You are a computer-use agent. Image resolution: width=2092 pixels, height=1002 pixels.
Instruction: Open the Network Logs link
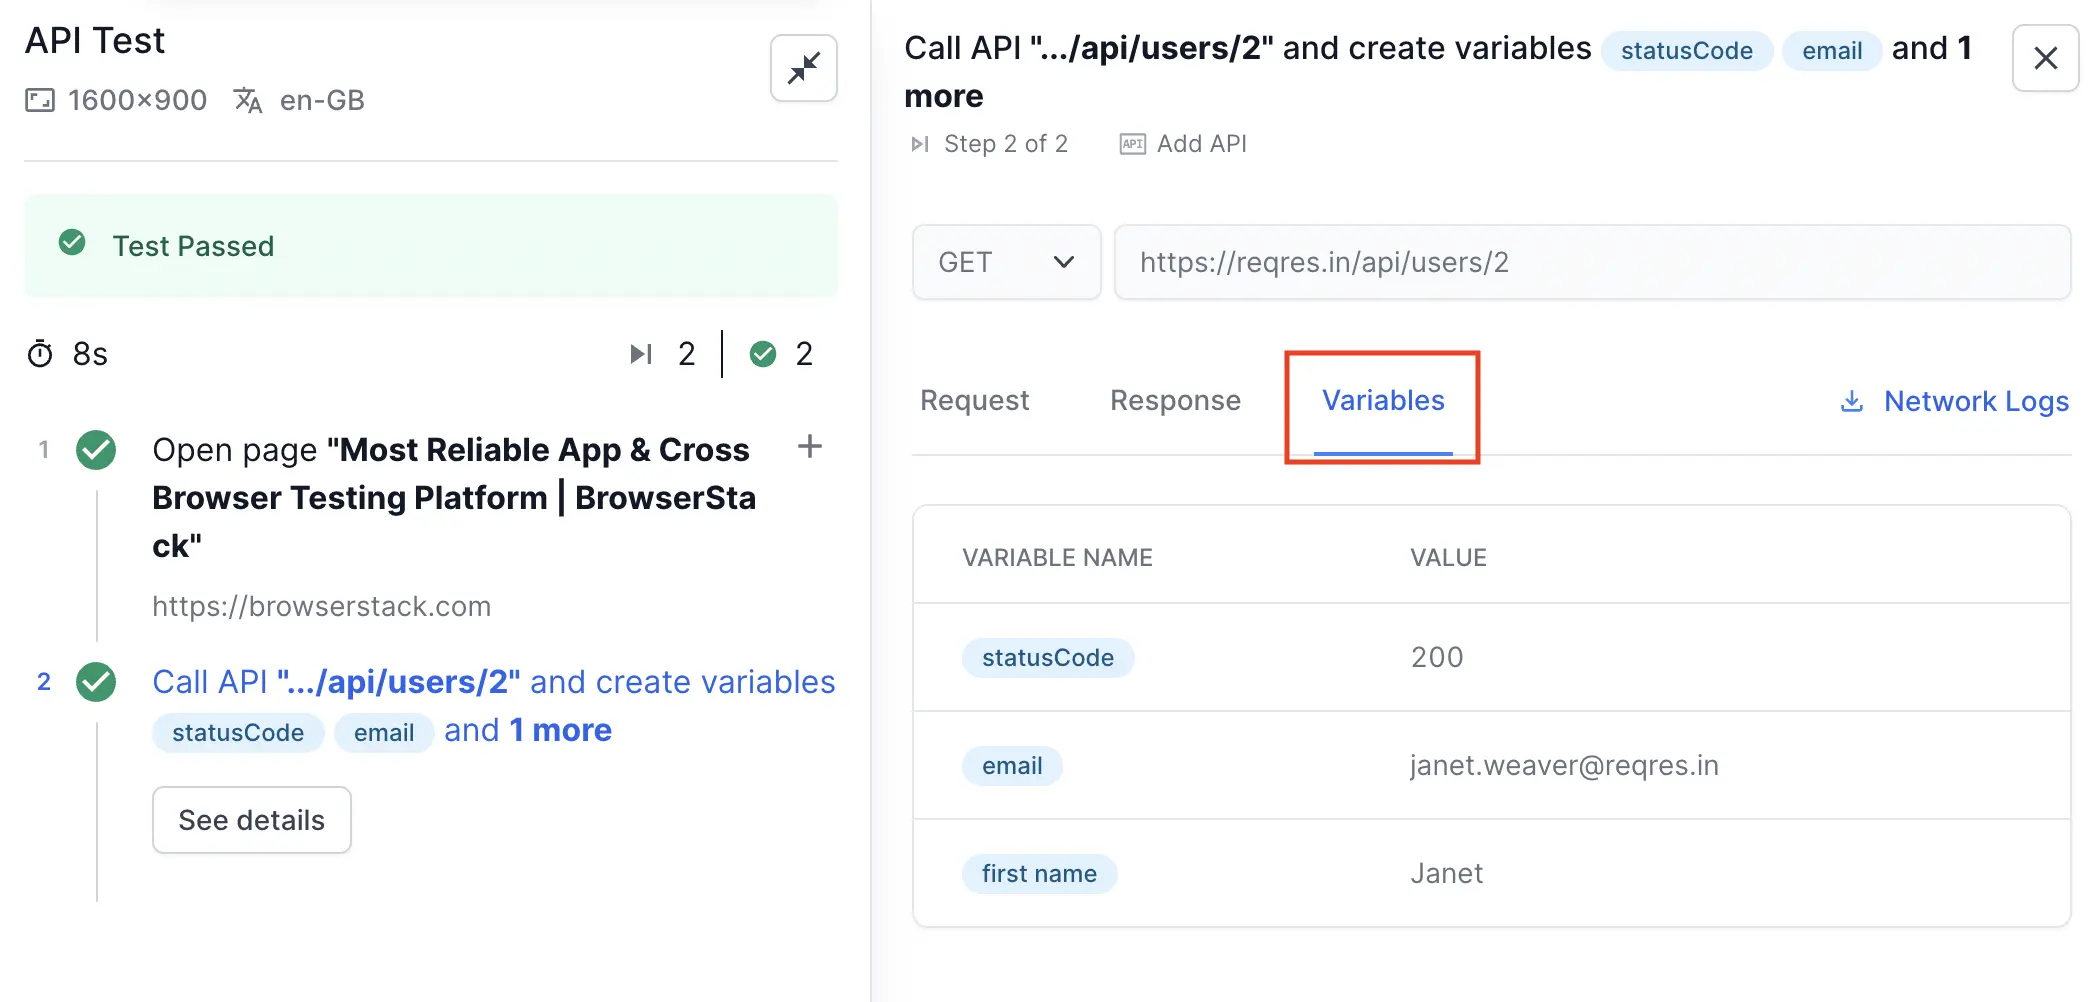point(1975,401)
